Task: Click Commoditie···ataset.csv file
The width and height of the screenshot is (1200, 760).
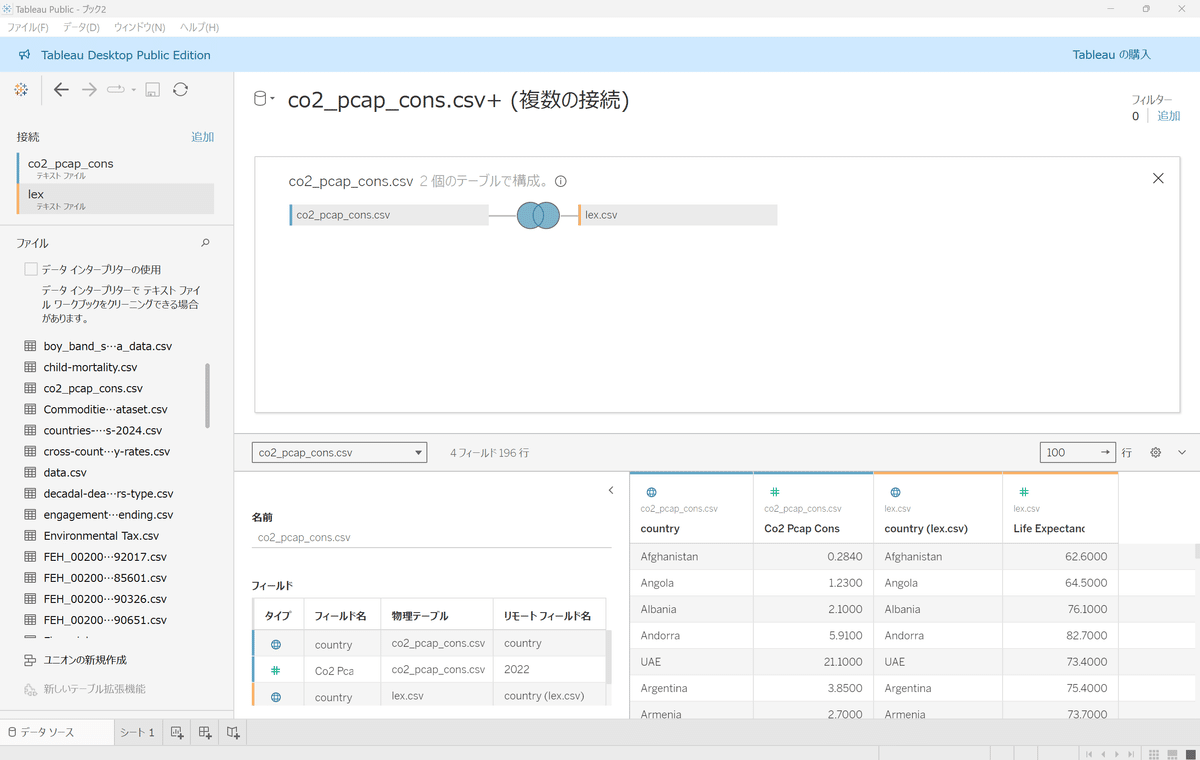Action: [x=105, y=409]
